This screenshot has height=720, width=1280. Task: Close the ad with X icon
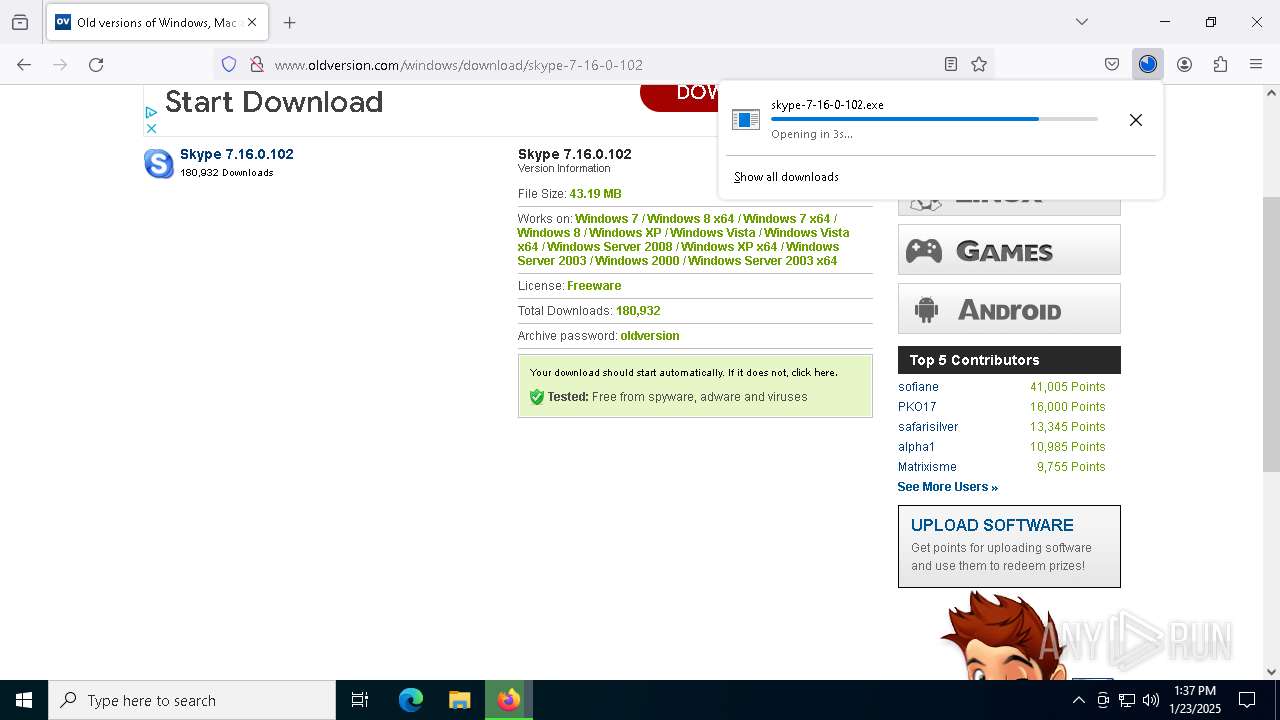[x=151, y=128]
